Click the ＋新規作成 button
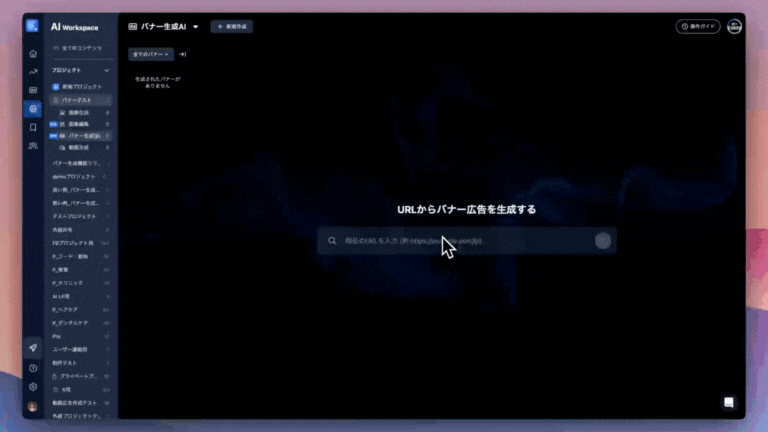Screen dimensions: 768x432 tap(232, 27)
